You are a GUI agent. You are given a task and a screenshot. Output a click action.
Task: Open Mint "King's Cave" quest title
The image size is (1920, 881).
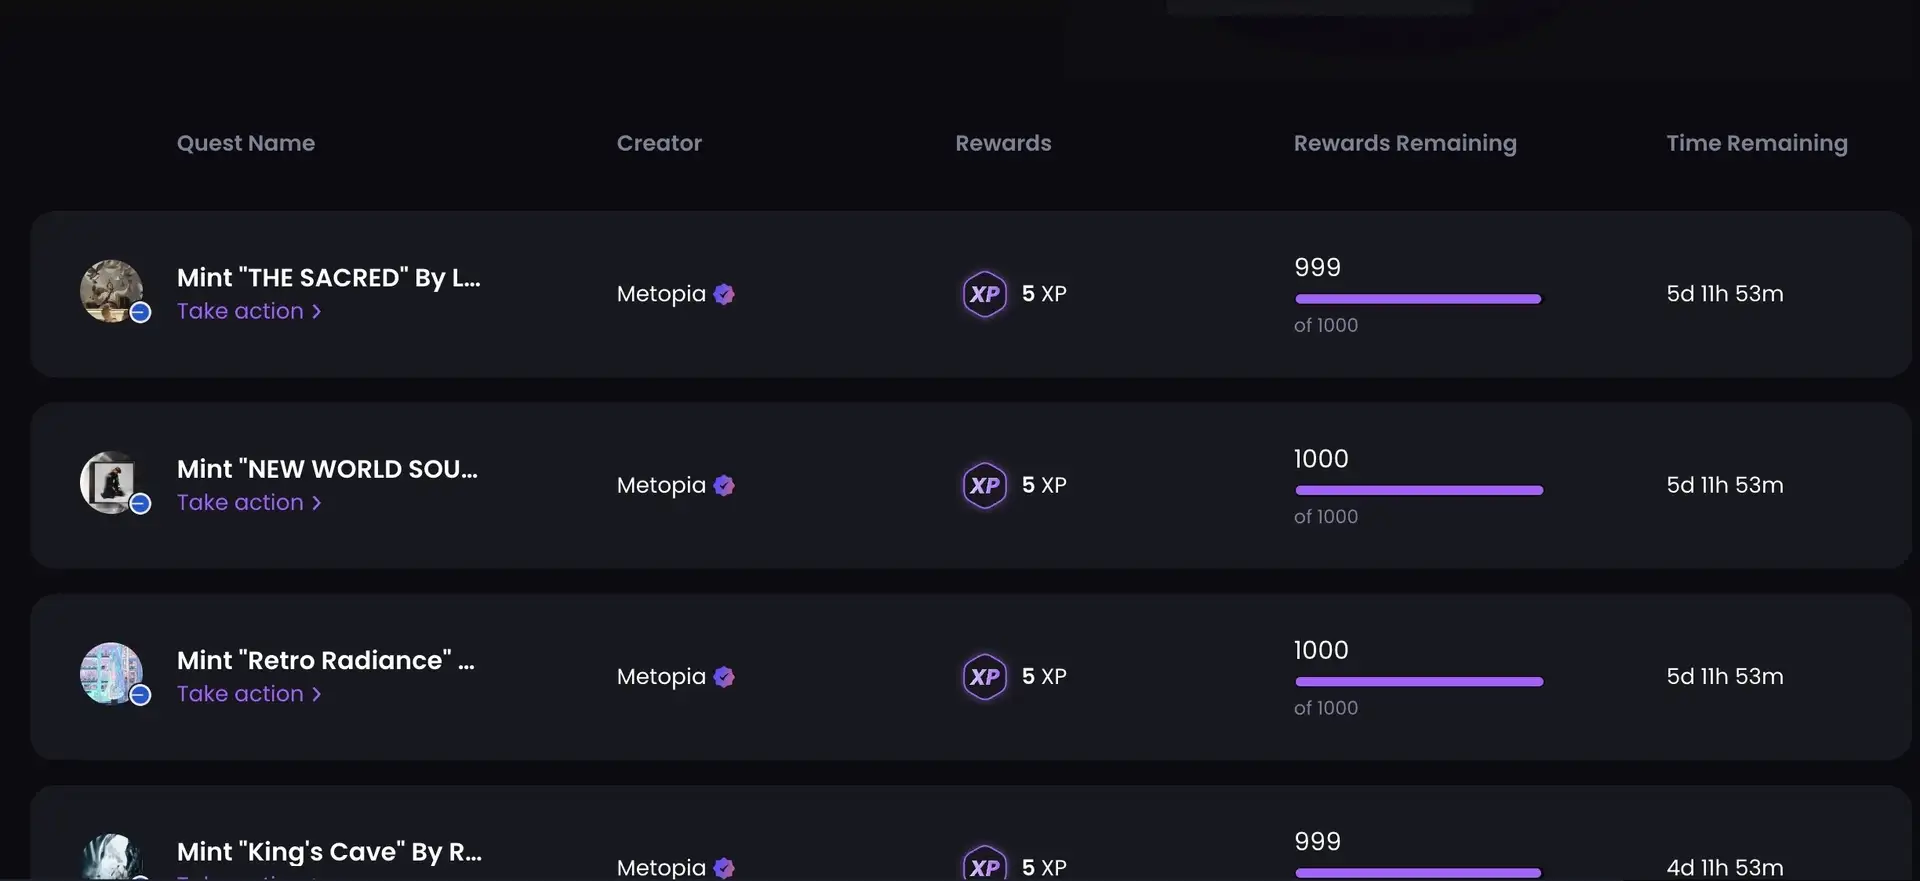[x=329, y=851]
